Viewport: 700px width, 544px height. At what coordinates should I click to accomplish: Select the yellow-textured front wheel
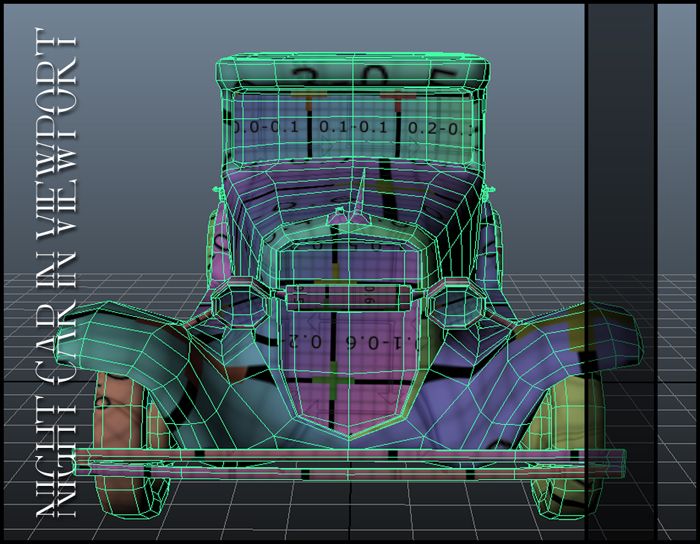(x=566, y=446)
